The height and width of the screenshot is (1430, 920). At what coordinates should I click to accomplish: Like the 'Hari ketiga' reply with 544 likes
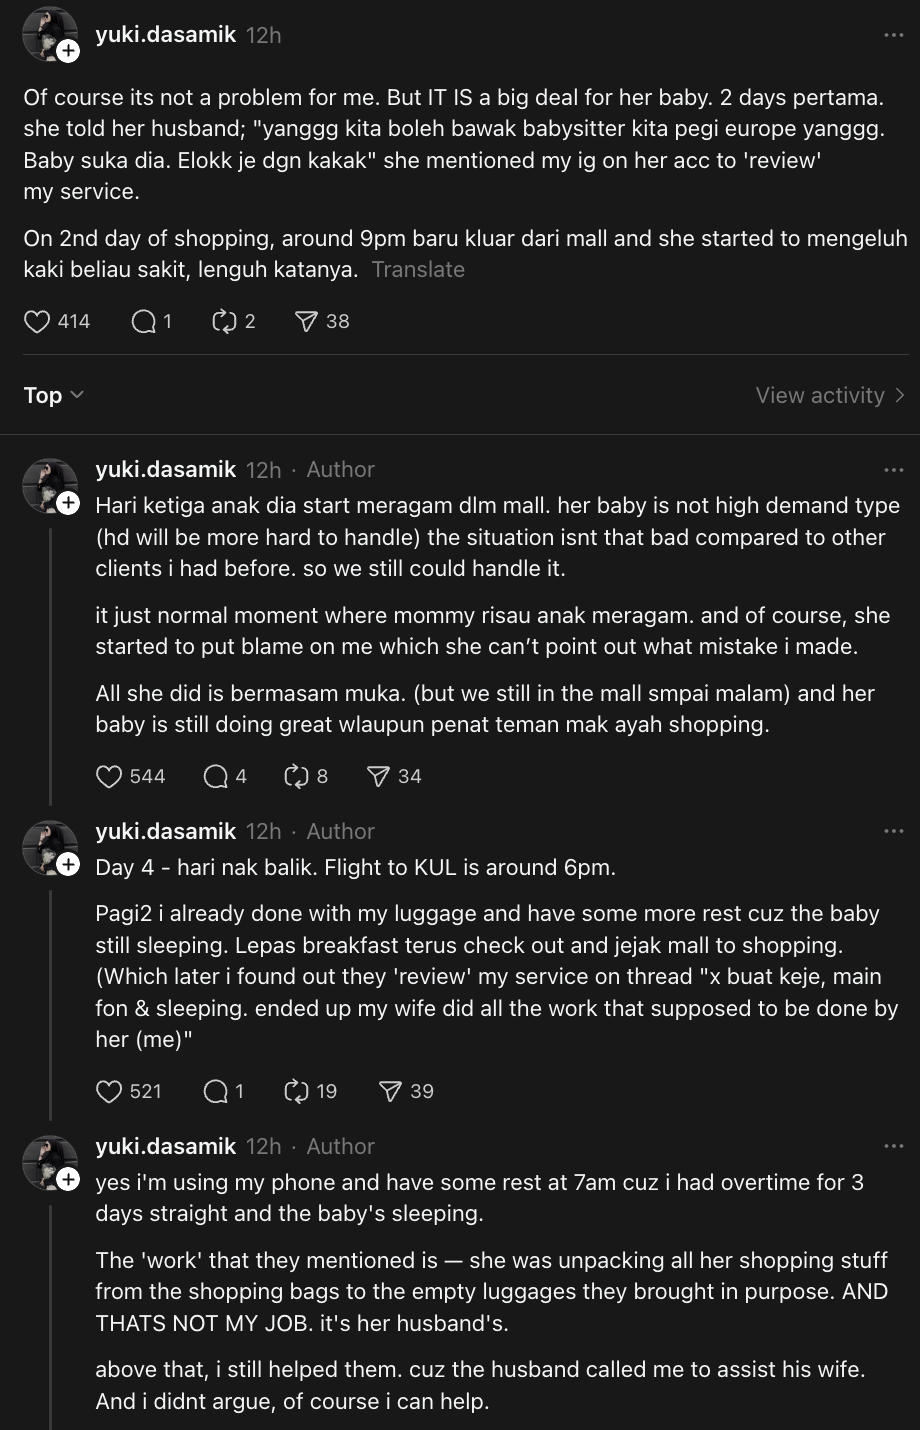click(109, 776)
